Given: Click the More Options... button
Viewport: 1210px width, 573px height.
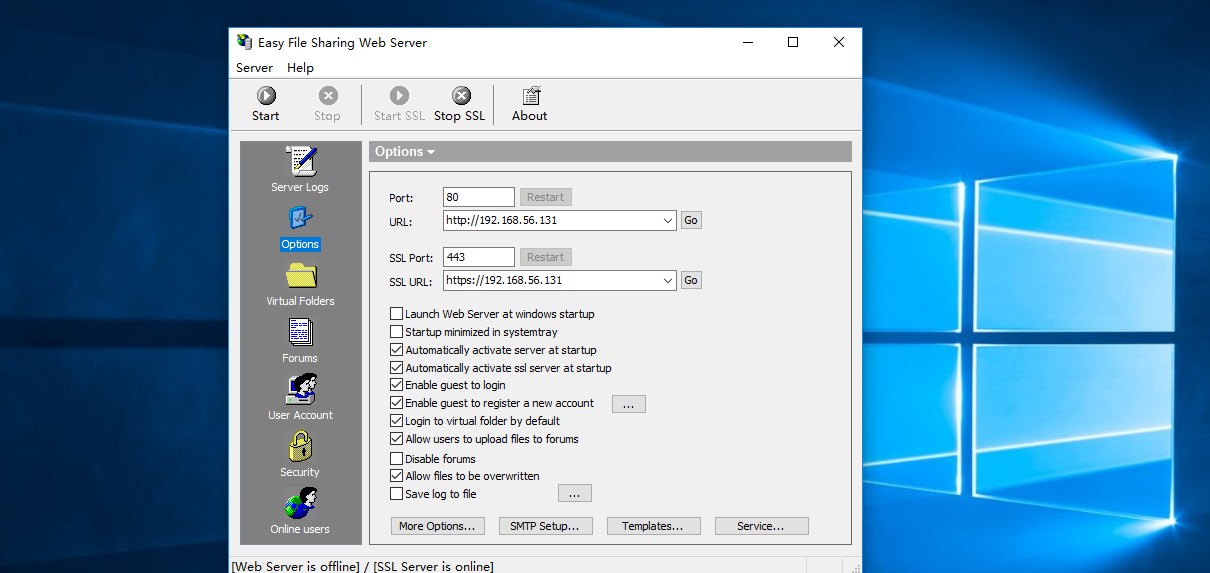Looking at the screenshot, I should (438, 526).
